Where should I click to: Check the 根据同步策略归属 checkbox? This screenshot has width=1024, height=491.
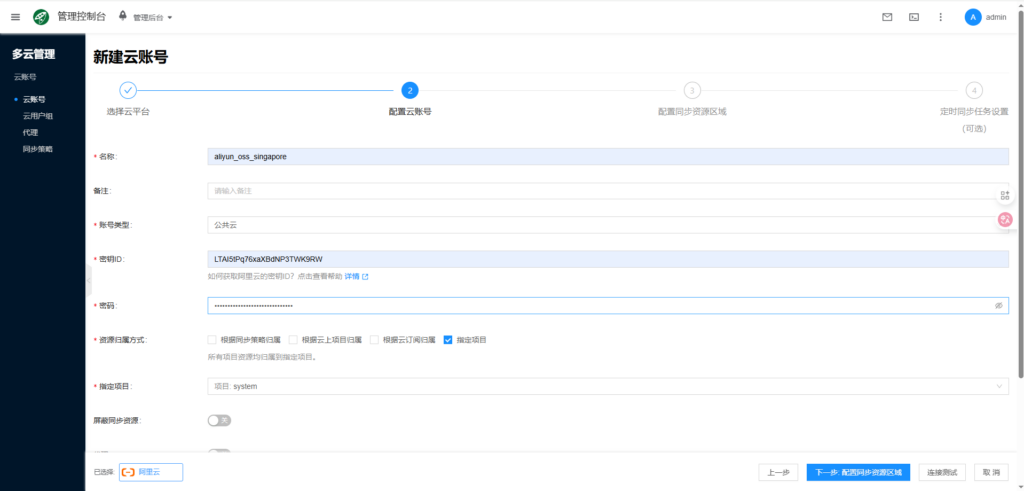click(x=212, y=340)
